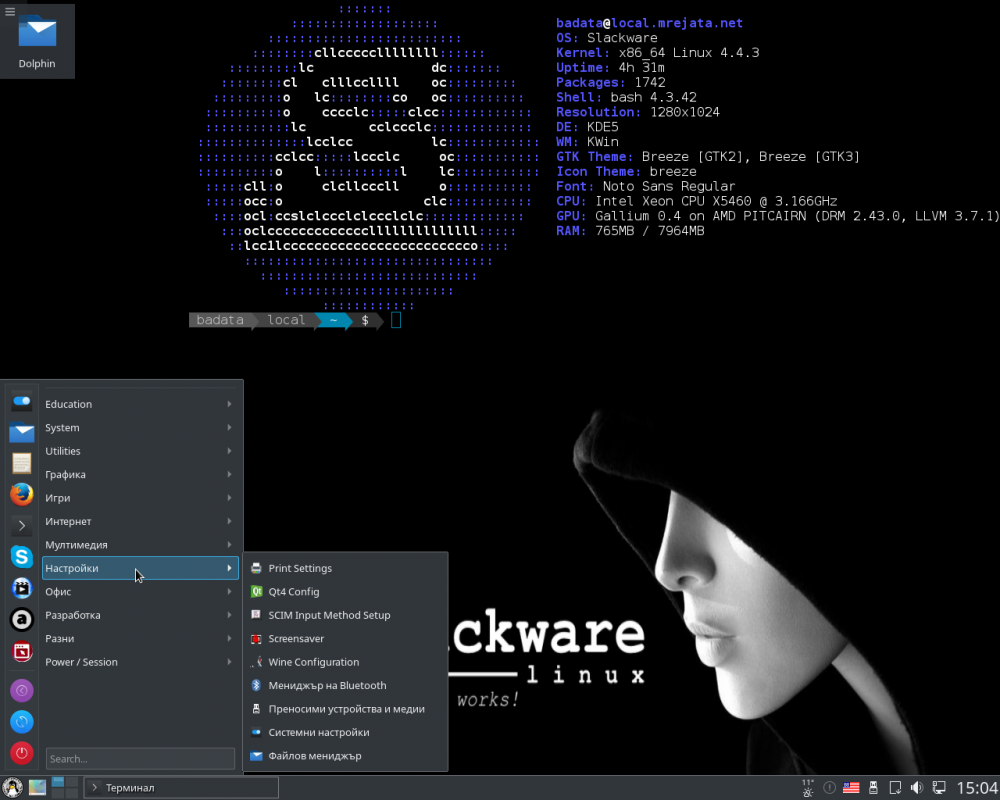Click 'Packages: 1742' terminal line
Screen dimensions: 1000x800
point(610,82)
